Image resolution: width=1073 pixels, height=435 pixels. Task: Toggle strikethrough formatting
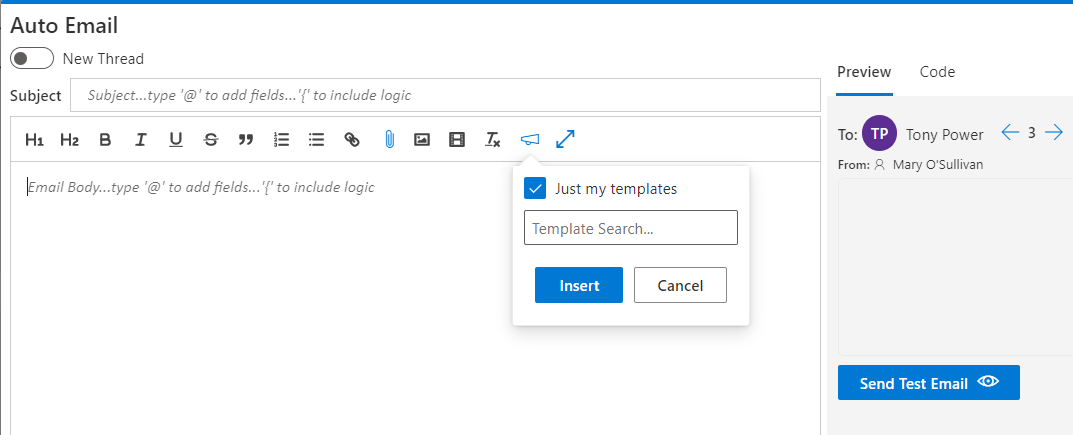pyautogui.click(x=211, y=140)
